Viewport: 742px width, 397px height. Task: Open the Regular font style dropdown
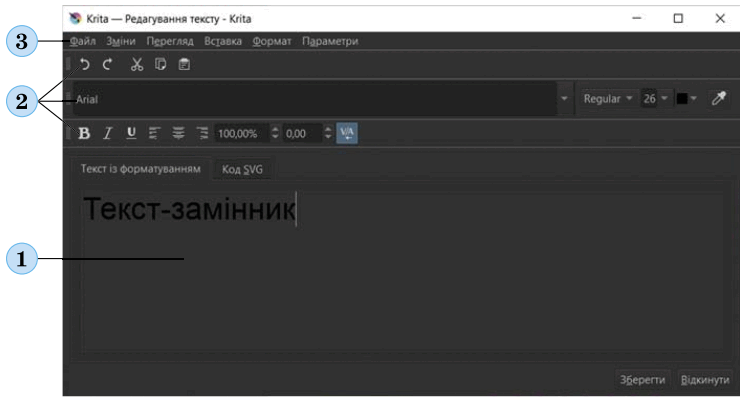[x=608, y=99]
